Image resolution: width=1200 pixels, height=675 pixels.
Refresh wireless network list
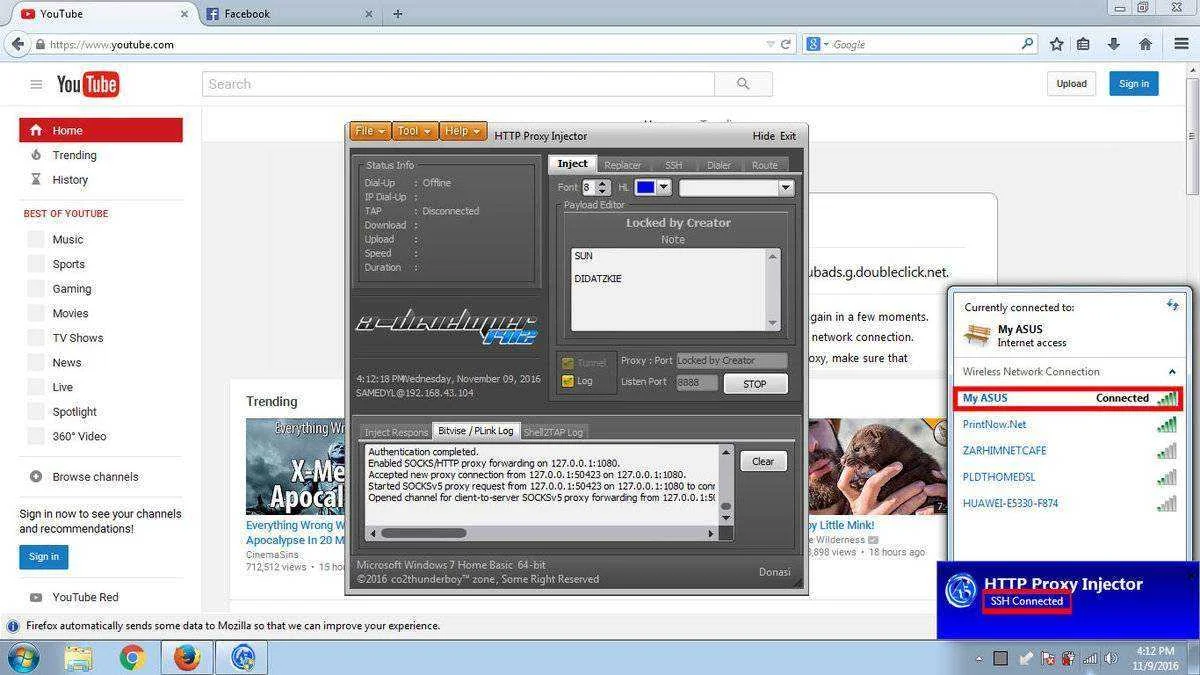[1173, 304]
